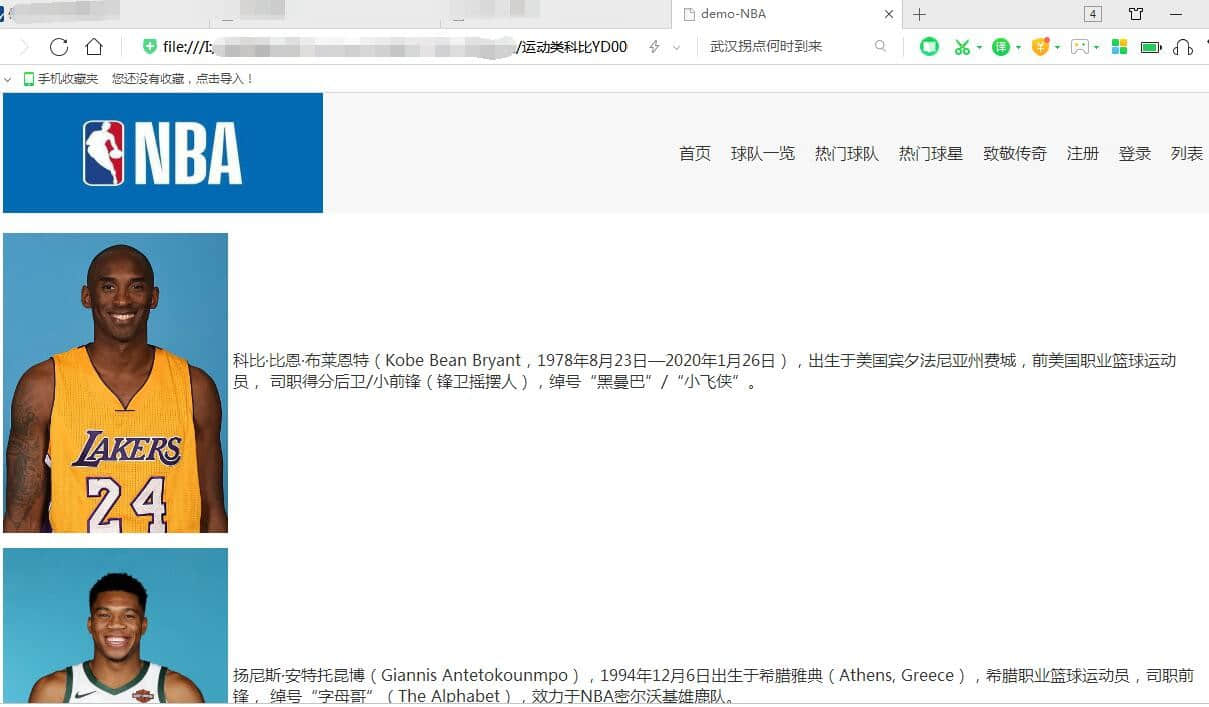1209x707 pixels.
Task: Click the scissors screenshot tool icon
Action: tap(961, 47)
